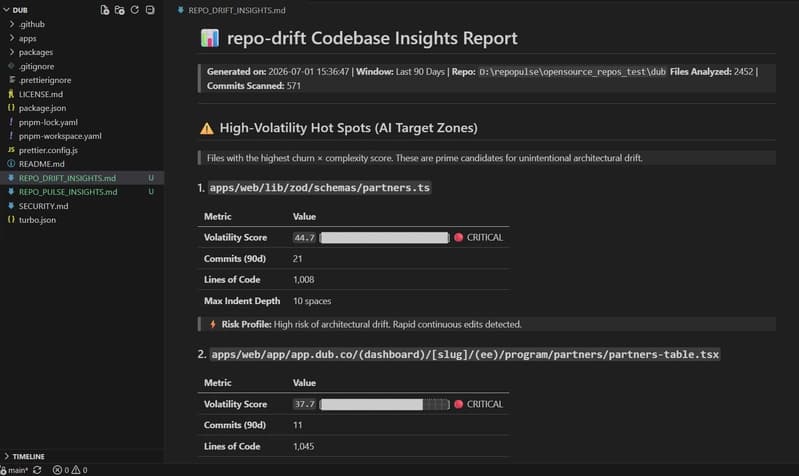Open turbo.json file

pos(37,220)
